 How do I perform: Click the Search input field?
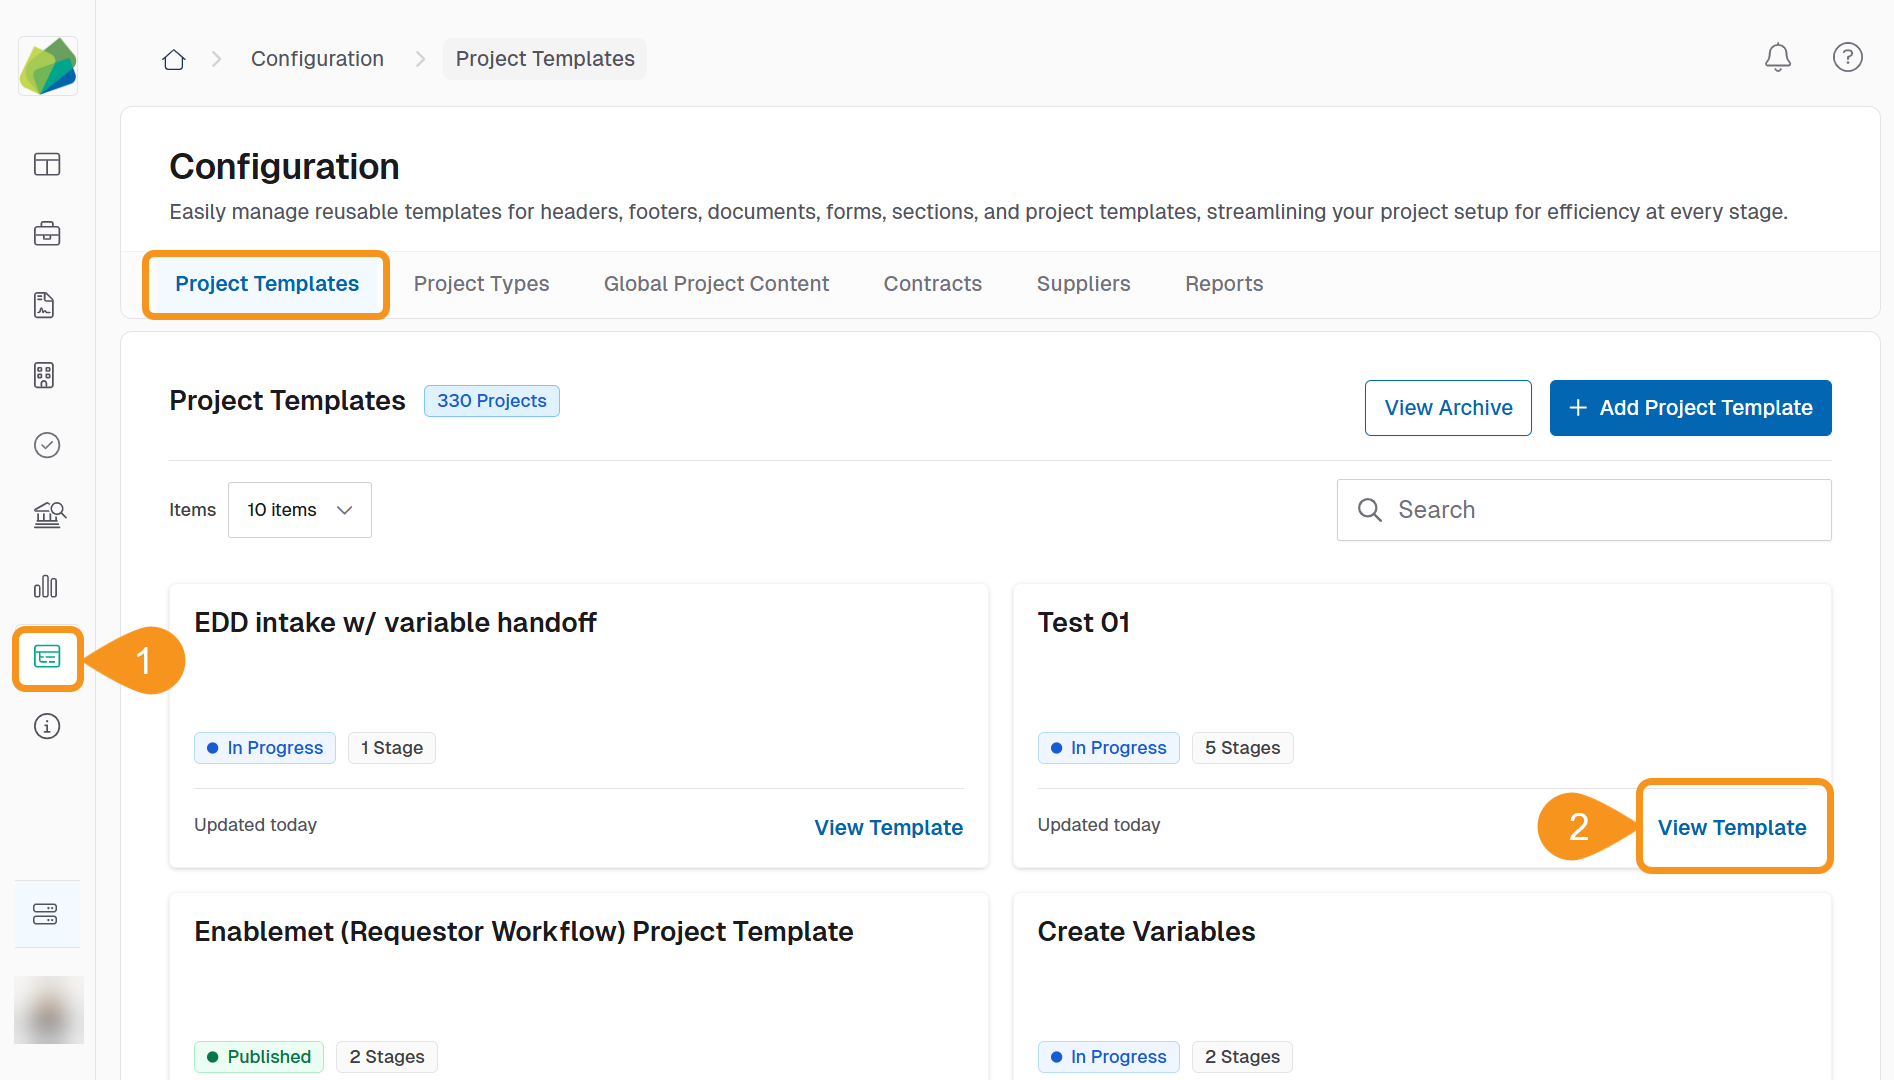pyautogui.click(x=1600, y=510)
